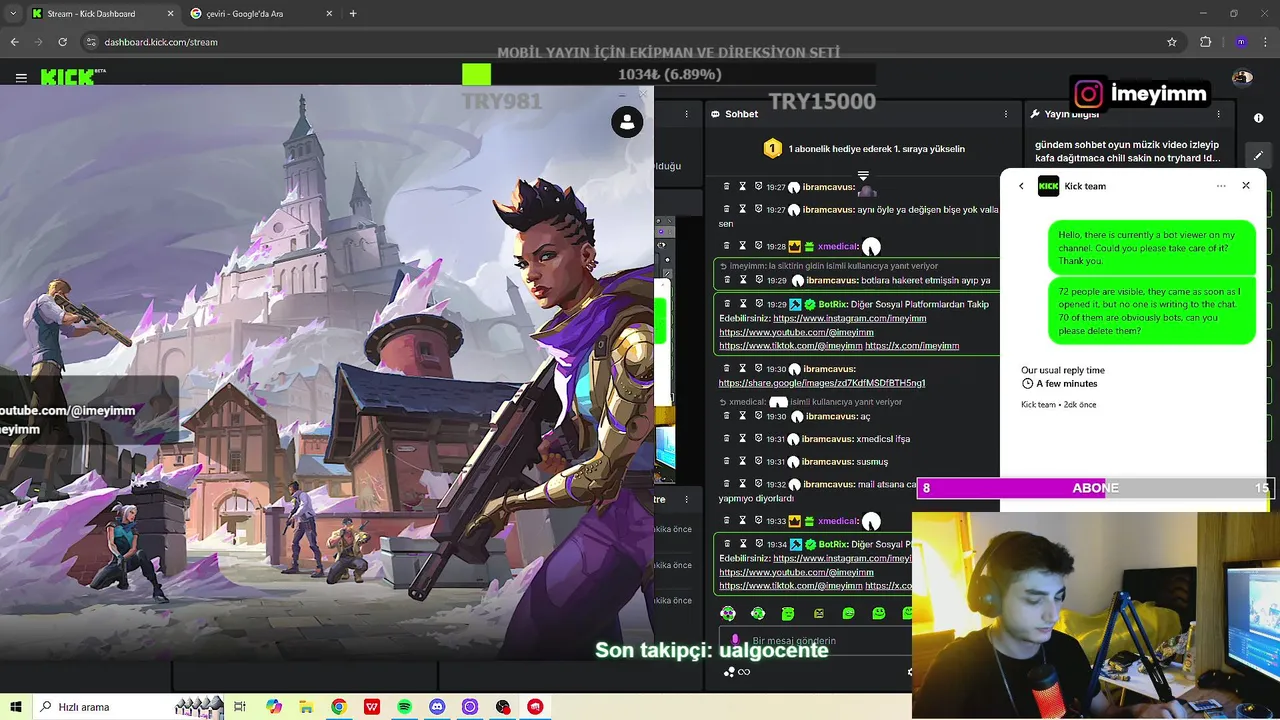The width and height of the screenshot is (1280, 720).
Task: Open ibramcavus share.google image link
Action: [822, 383]
